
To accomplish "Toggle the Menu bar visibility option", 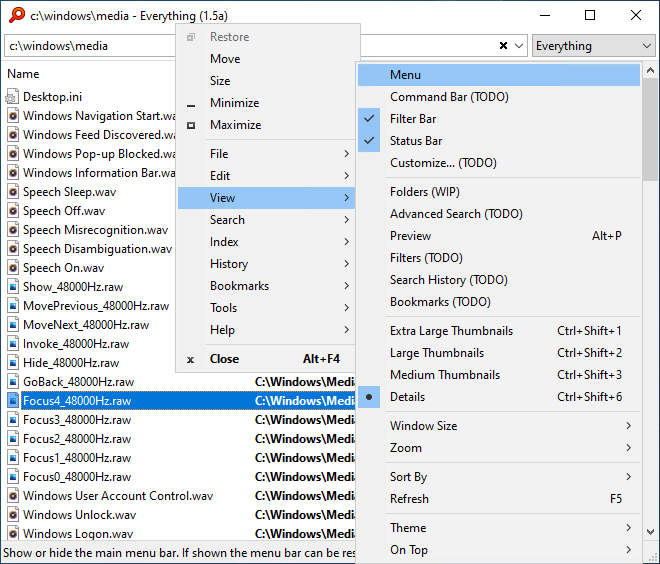I will coord(499,75).
